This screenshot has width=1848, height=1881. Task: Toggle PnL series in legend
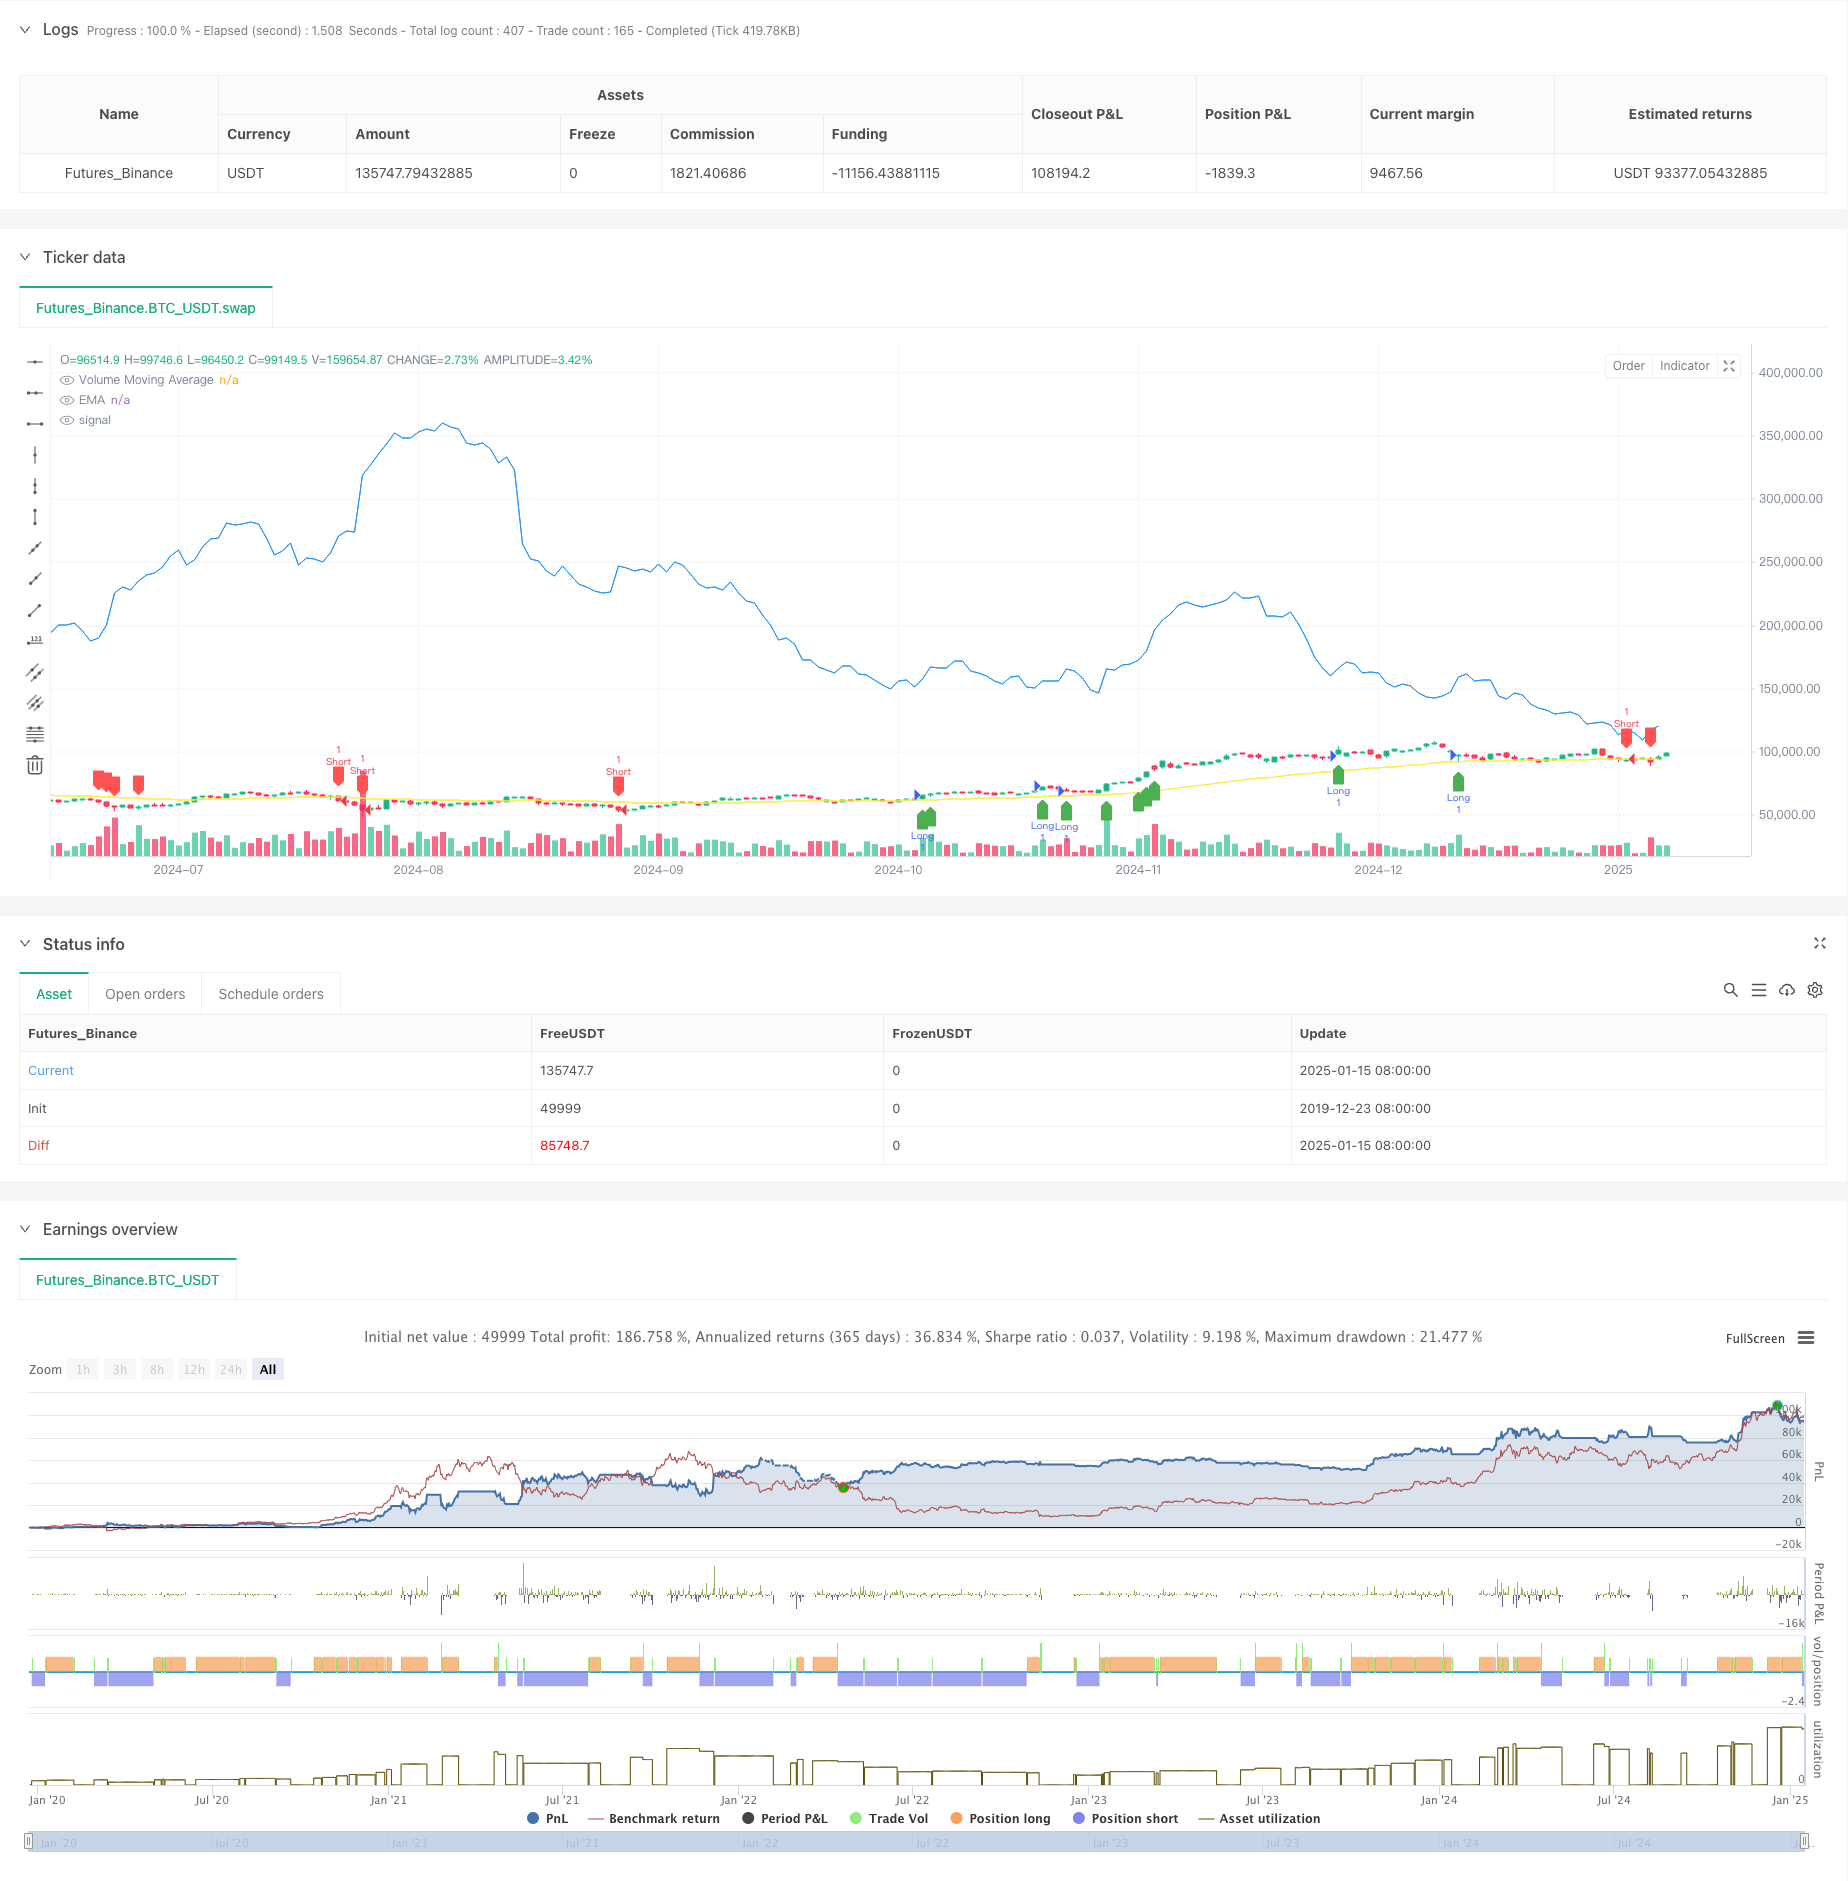547,1818
